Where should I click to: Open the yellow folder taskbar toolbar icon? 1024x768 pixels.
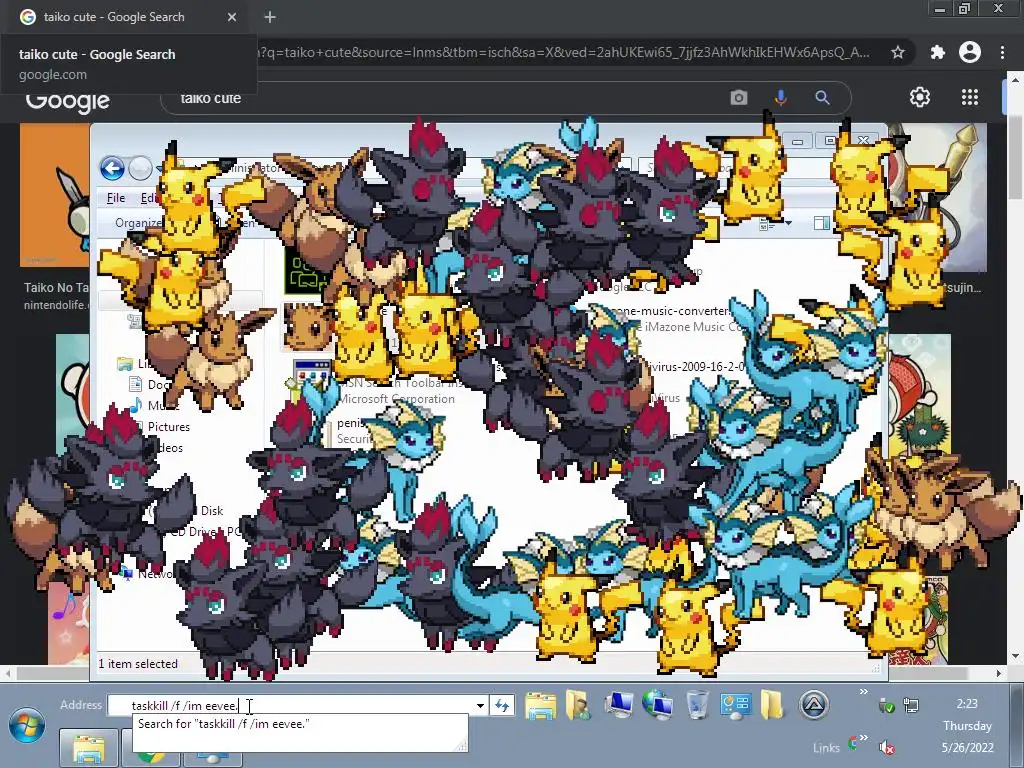[x=771, y=705]
